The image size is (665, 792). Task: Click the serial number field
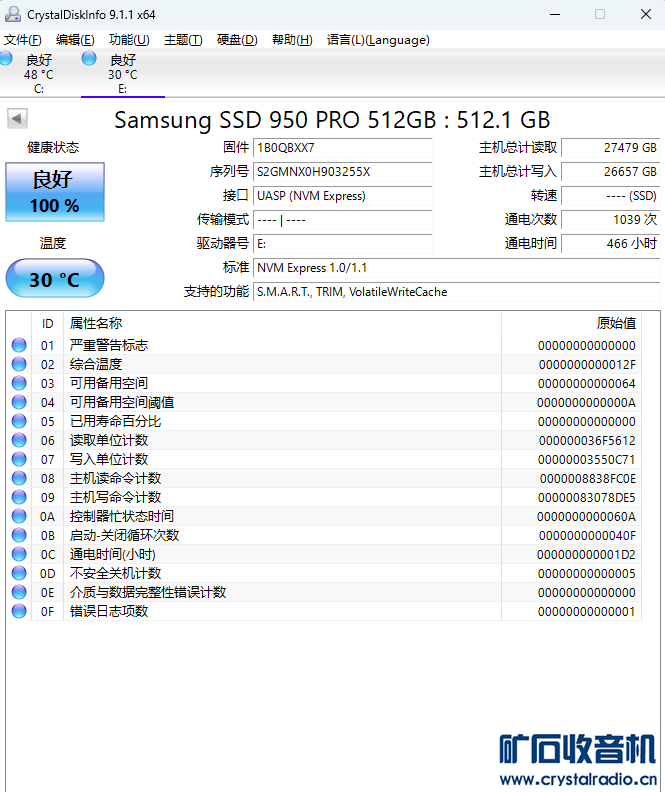[x=342, y=172]
